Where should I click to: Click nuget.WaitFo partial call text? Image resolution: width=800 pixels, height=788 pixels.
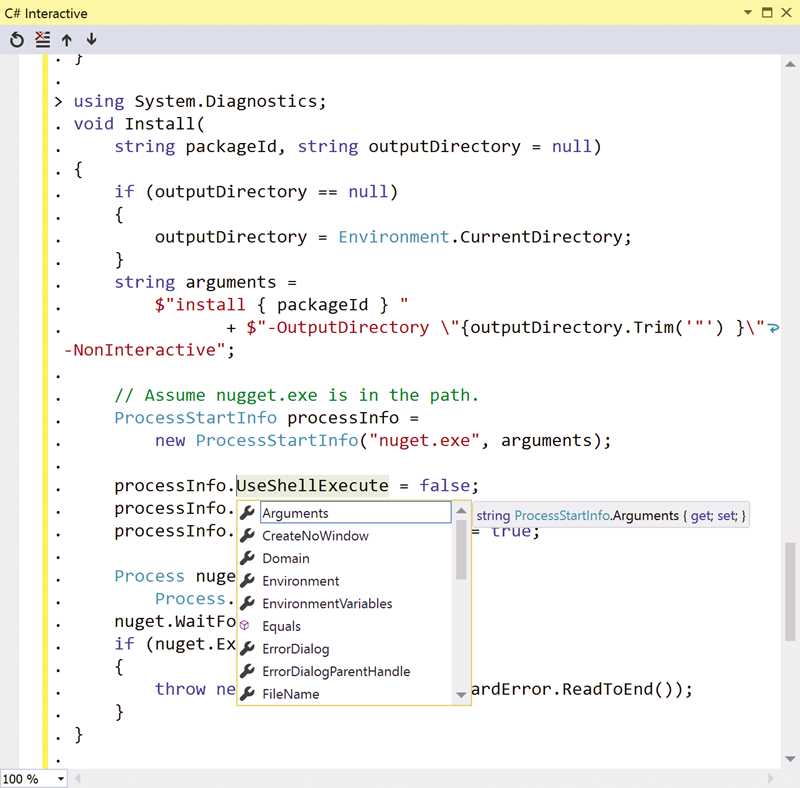click(175, 621)
